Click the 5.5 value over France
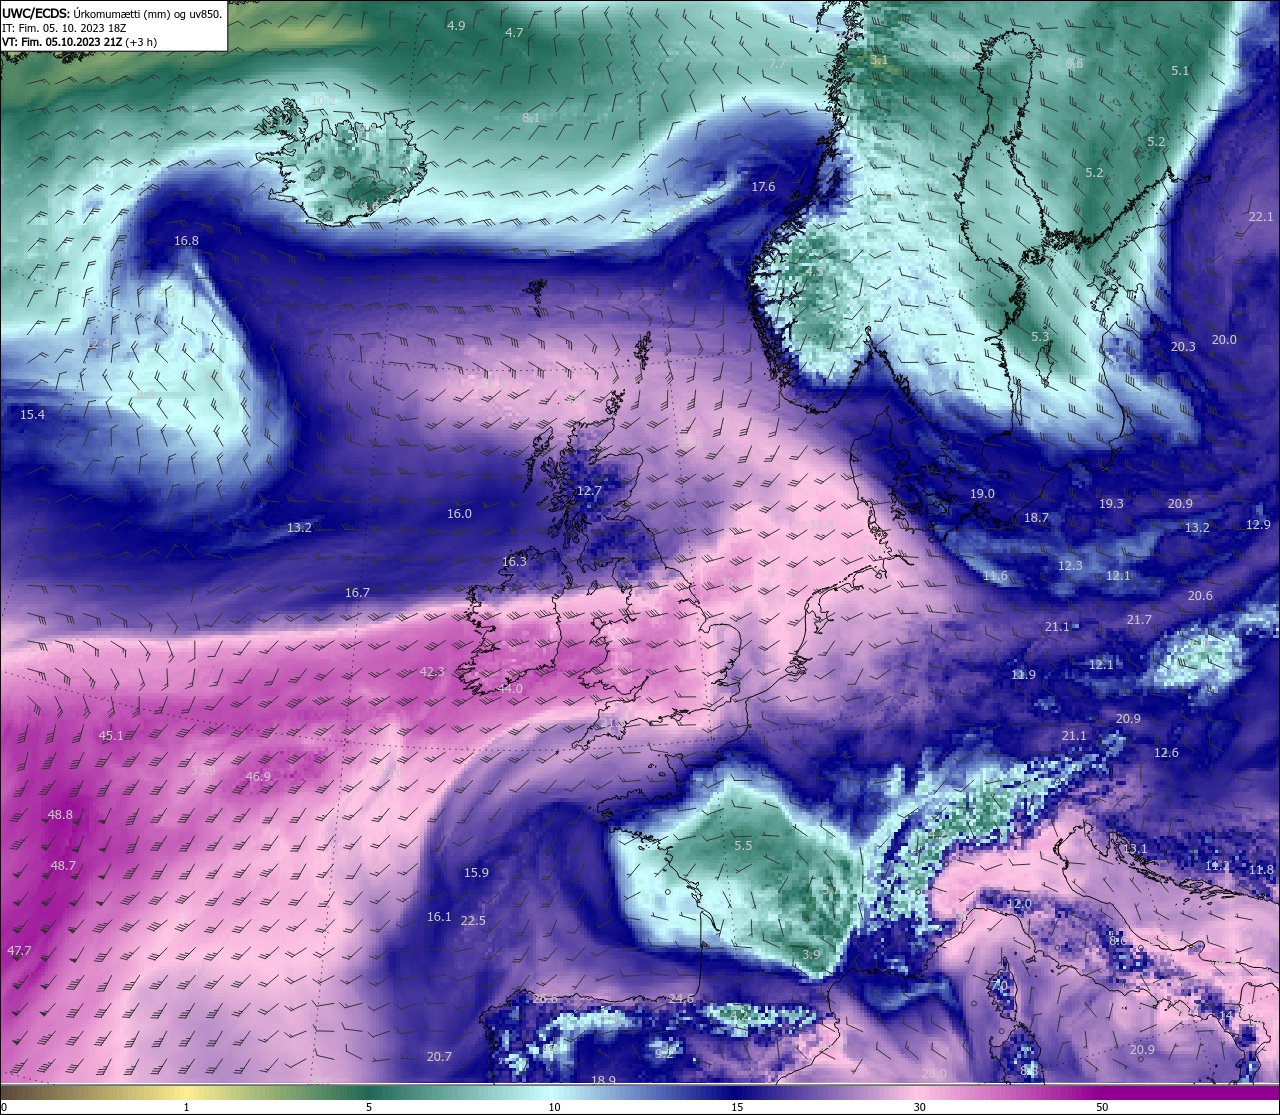Image resolution: width=1280 pixels, height=1115 pixels. [743, 845]
